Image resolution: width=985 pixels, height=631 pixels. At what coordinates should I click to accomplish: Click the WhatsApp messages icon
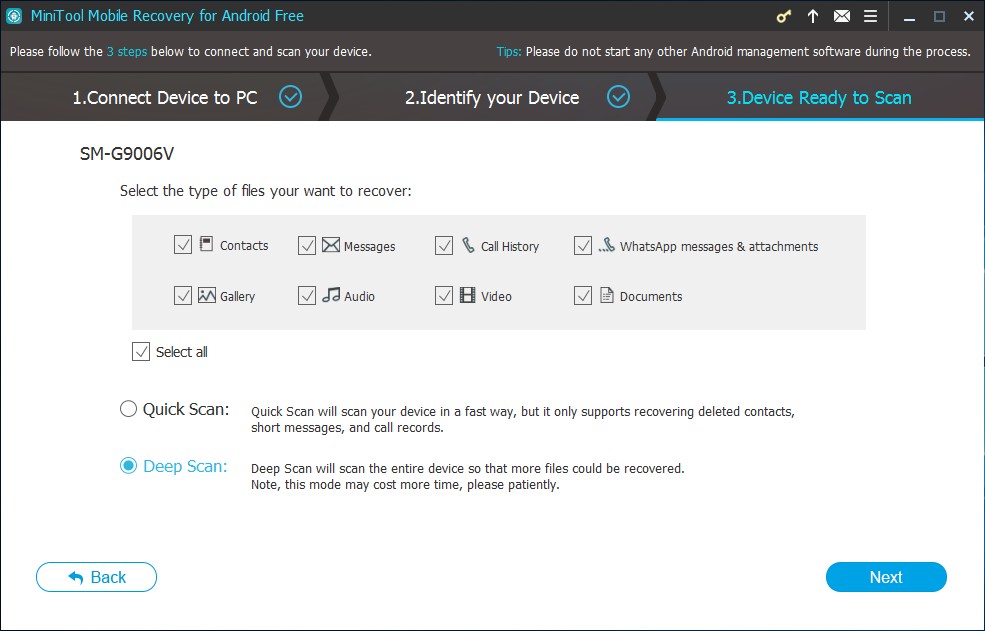coord(606,244)
